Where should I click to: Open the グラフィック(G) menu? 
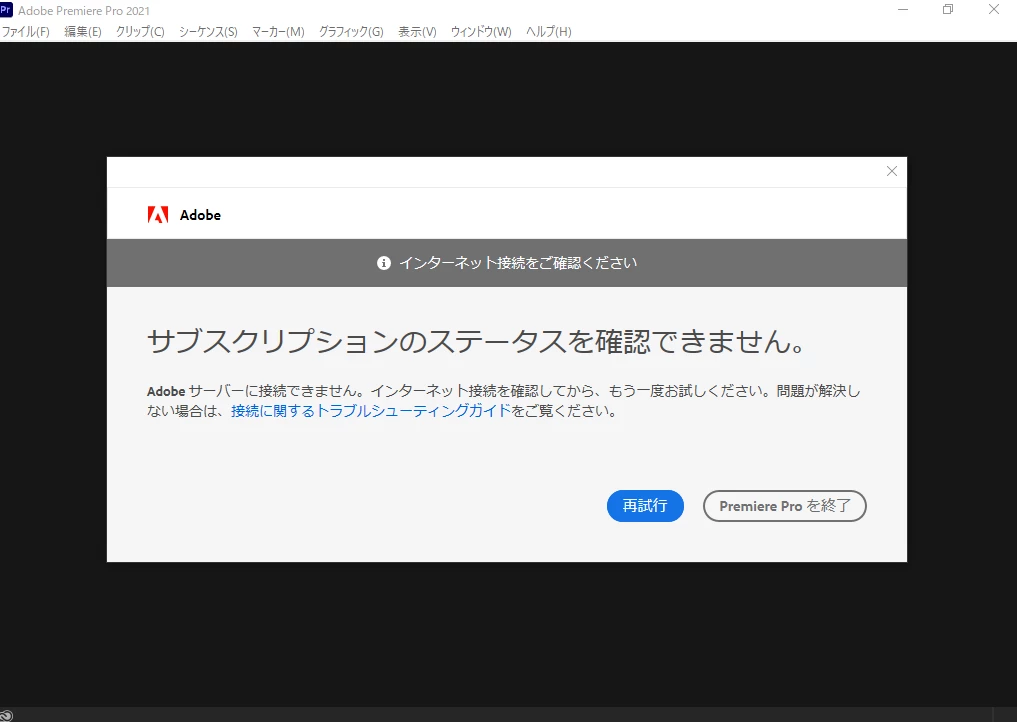tap(351, 32)
